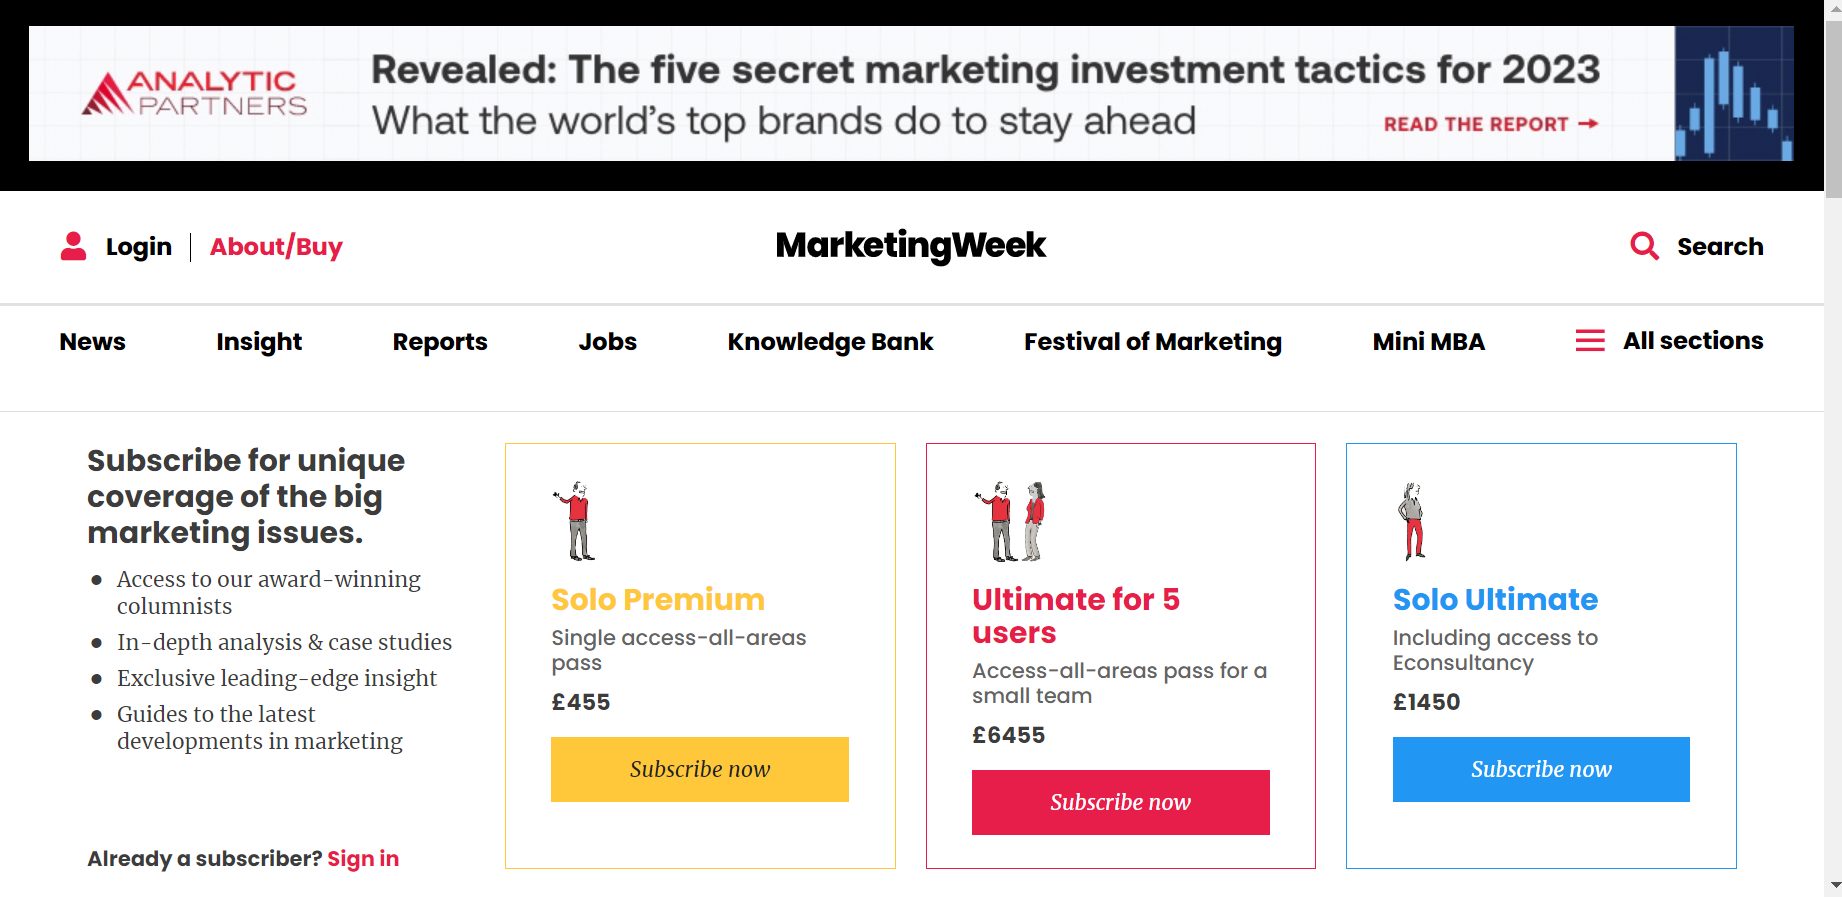Click the red search magnifier icon
The image size is (1842, 897).
1644,246
